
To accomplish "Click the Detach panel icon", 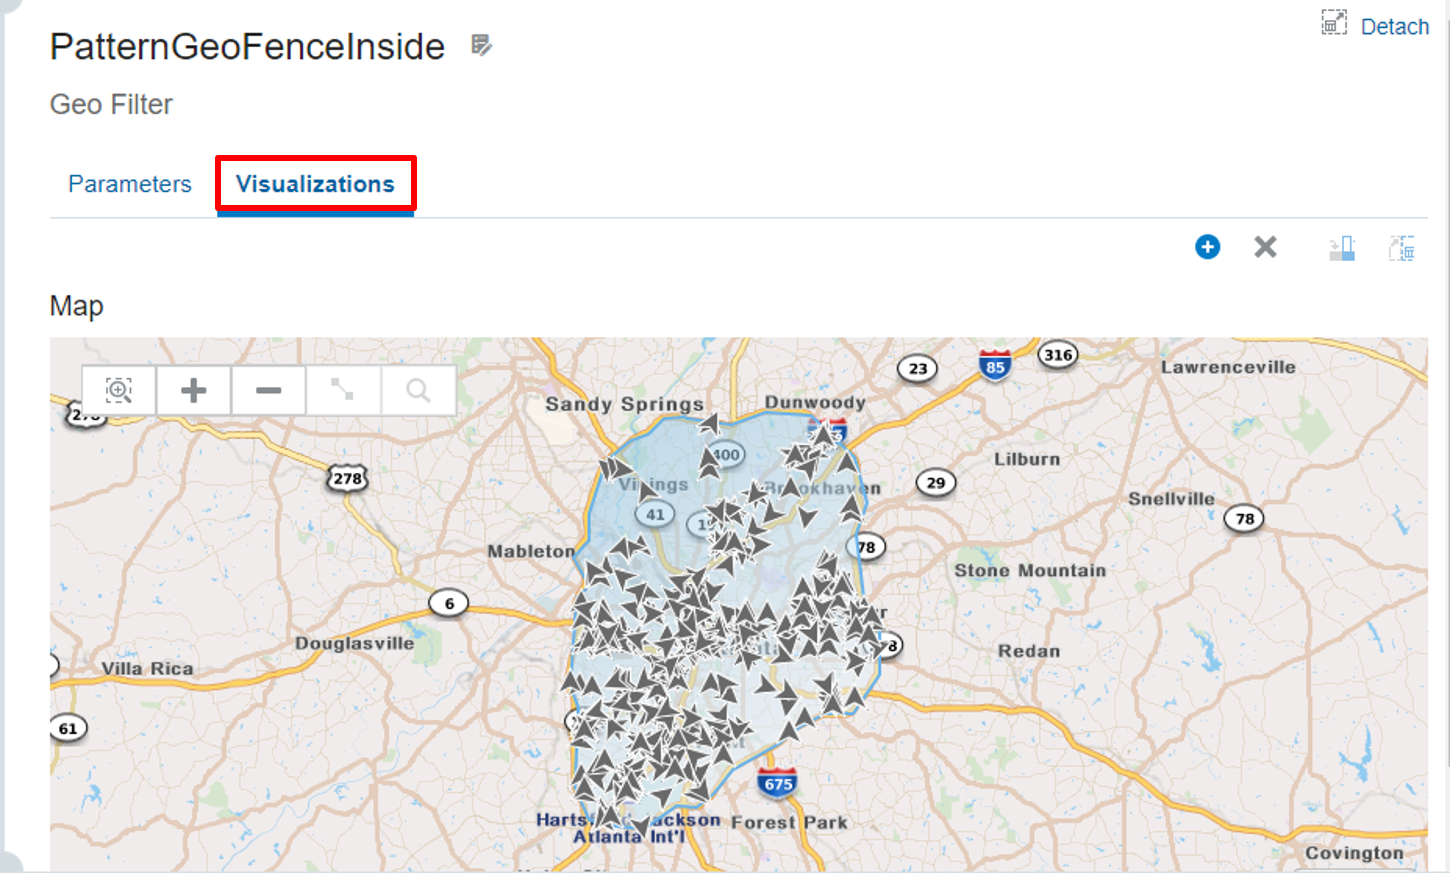I will click(x=1334, y=23).
